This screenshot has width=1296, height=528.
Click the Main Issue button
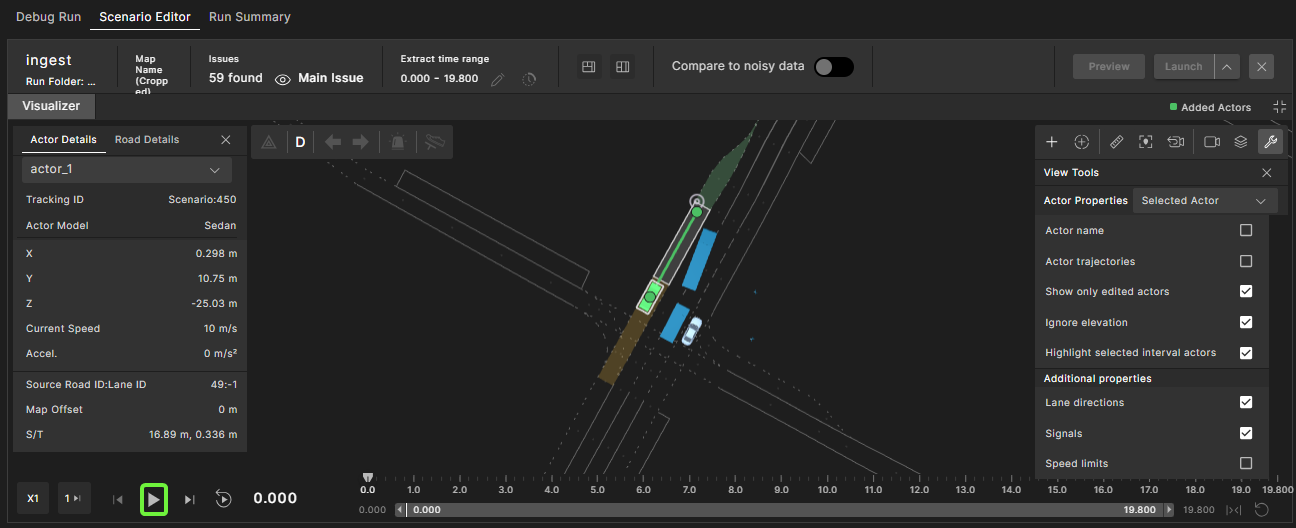[320, 78]
